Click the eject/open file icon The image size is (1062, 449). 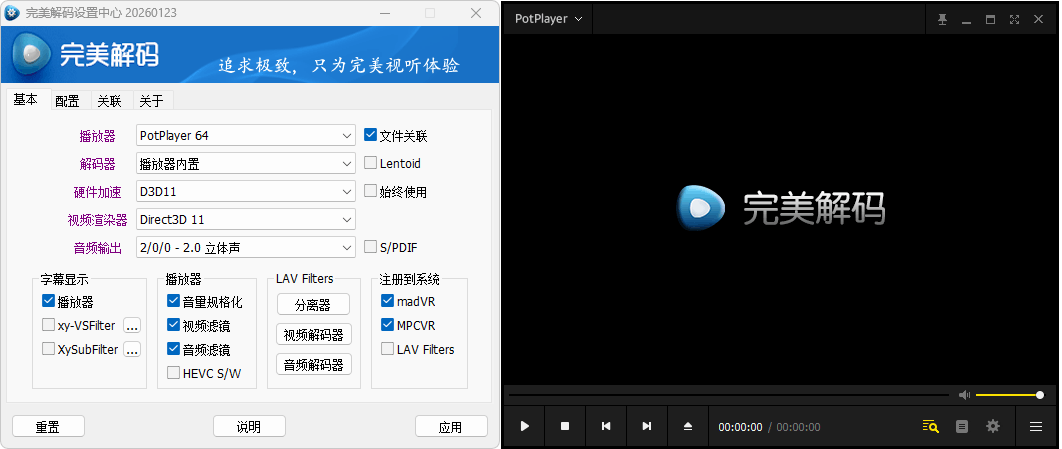click(688, 426)
